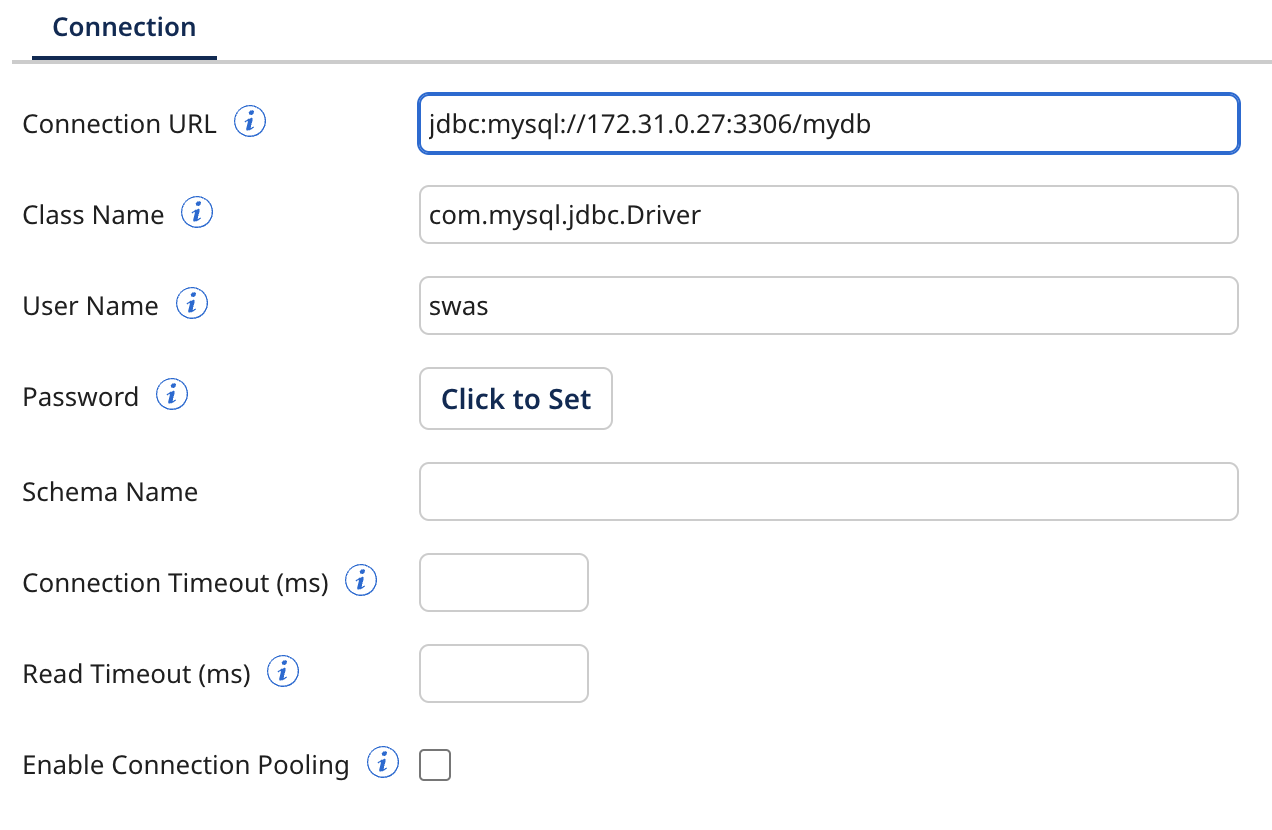The width and height of the screenshot is (1272, 830).
Task: Open the Connection Timeout info tooltip
Action: 360,579
